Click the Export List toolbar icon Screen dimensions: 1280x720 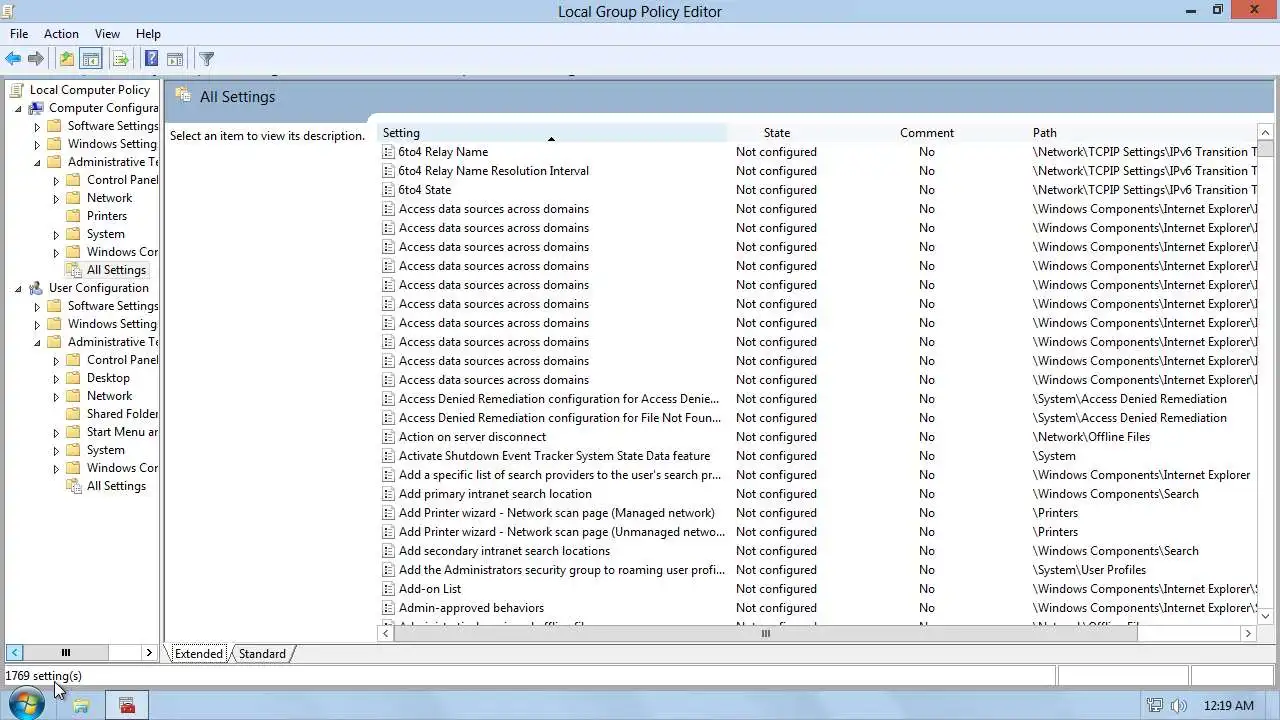pos(121,59)
